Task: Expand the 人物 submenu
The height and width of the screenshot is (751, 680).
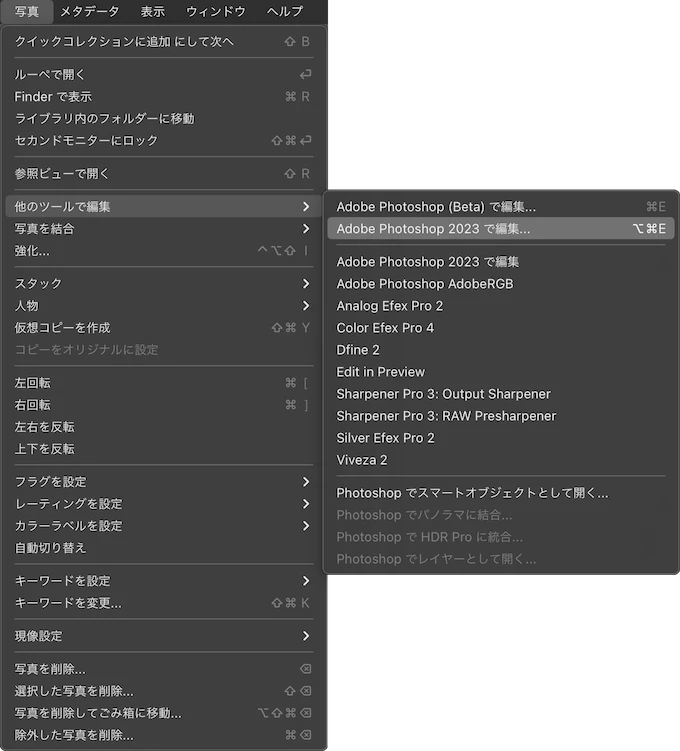Action: click(164, 306)
